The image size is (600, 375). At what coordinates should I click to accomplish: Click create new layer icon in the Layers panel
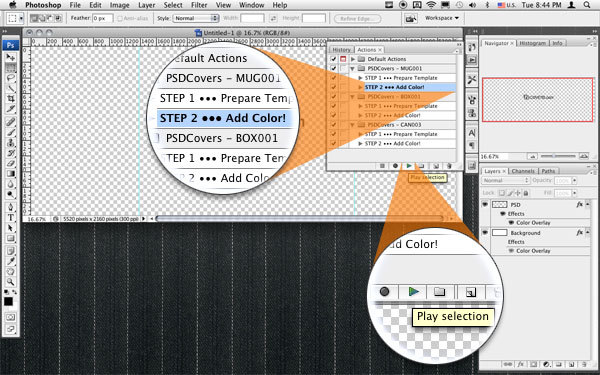coord(571,365)
